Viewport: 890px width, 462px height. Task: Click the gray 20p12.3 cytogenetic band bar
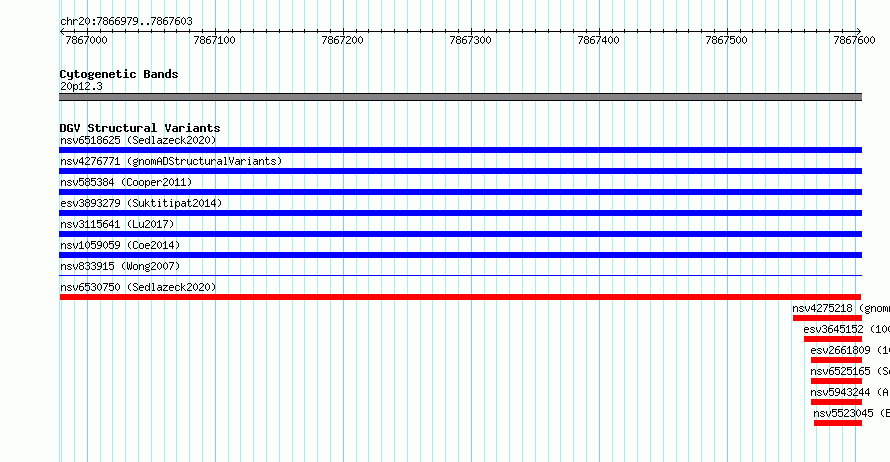click(x=460, y=97)
